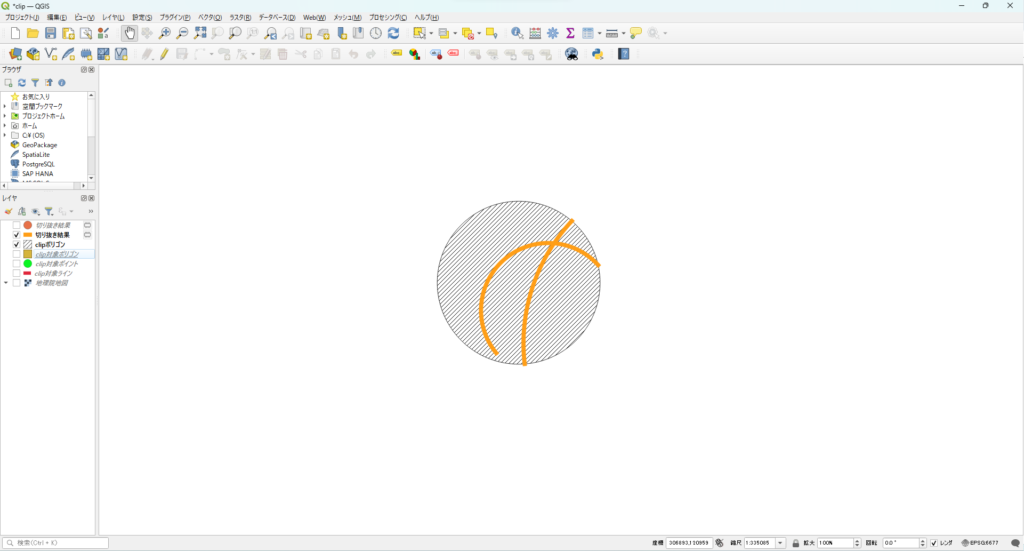The height and width of the screenshot is (551, 1024).
Task: Open the Python console
Action: click(x=597, y=54)
